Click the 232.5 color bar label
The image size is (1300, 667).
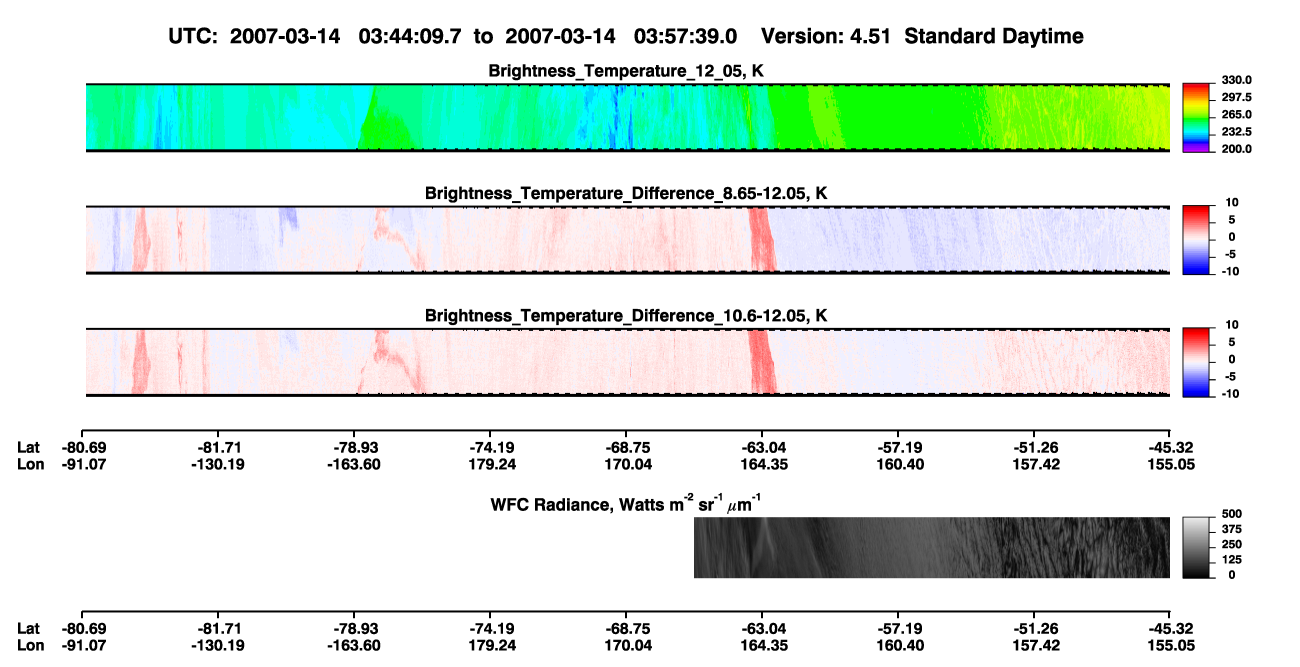[1237, 132]
